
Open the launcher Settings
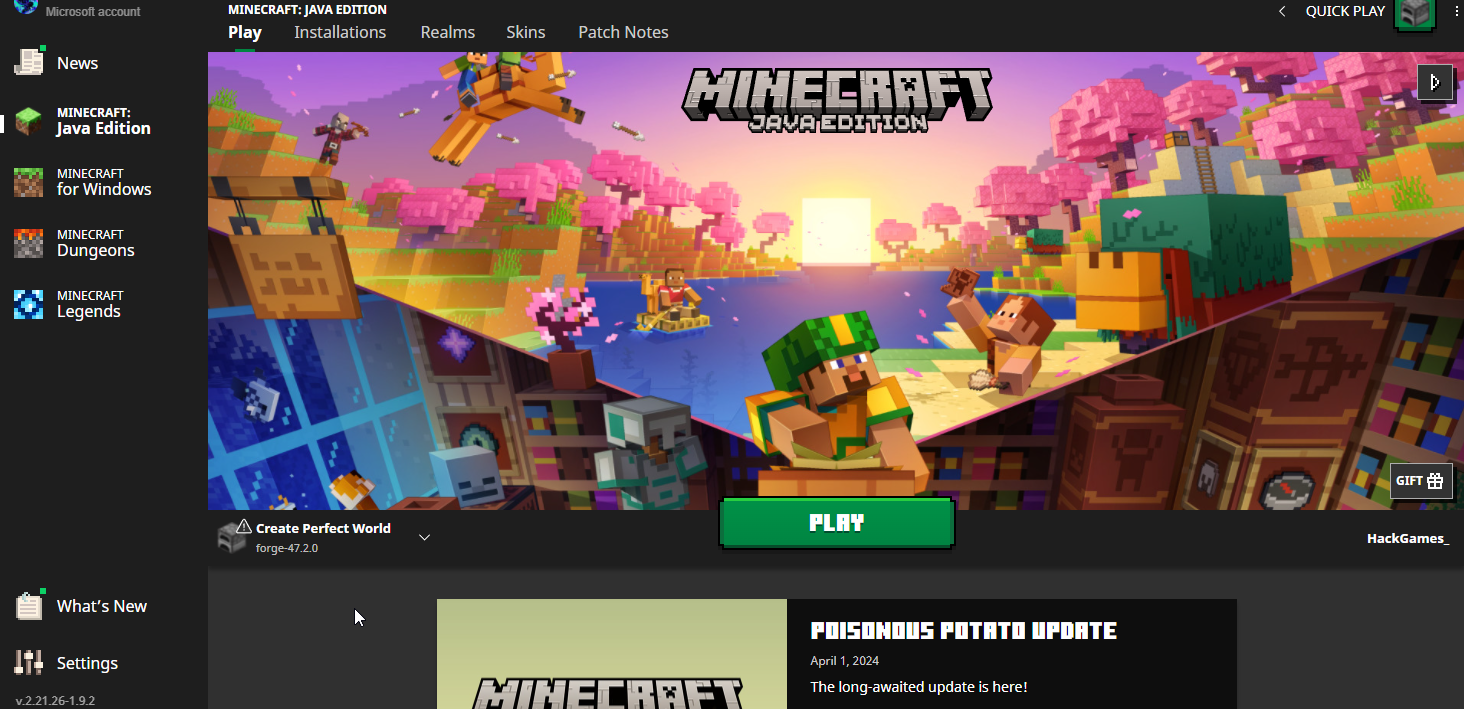[x=87, y=662]
